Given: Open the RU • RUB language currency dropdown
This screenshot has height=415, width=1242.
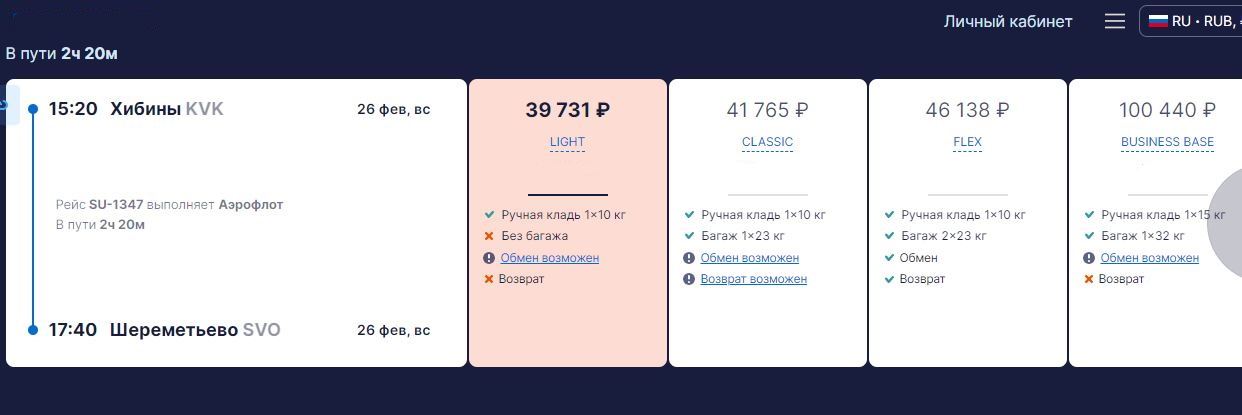Looking at the screenshot, I should pos(1191,21).
